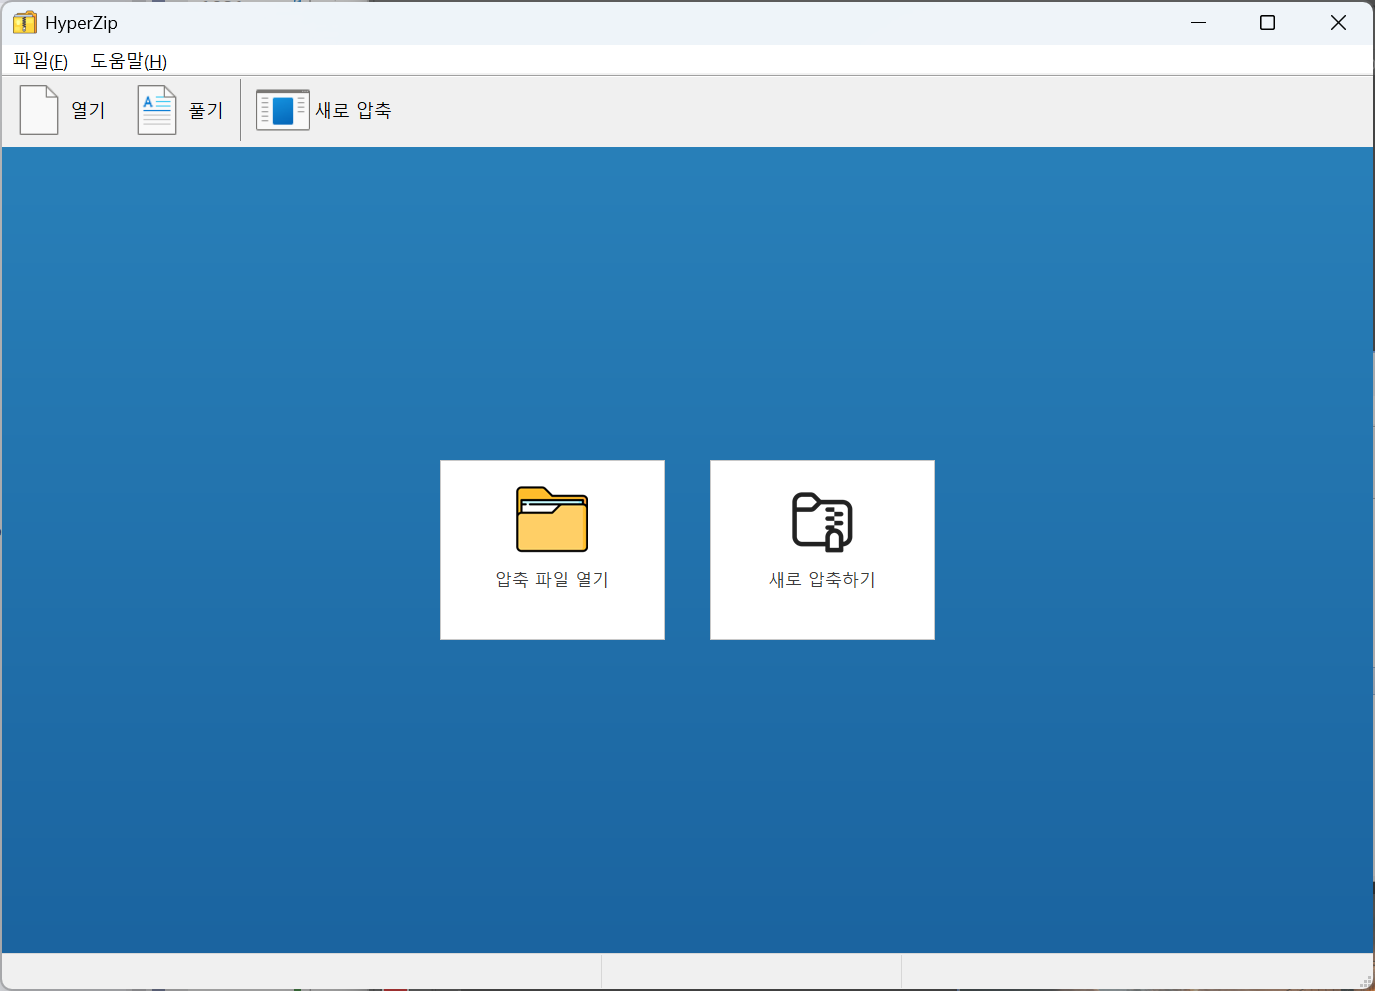Select the 새로 압축 text in toolbar

tap(353, 110)
